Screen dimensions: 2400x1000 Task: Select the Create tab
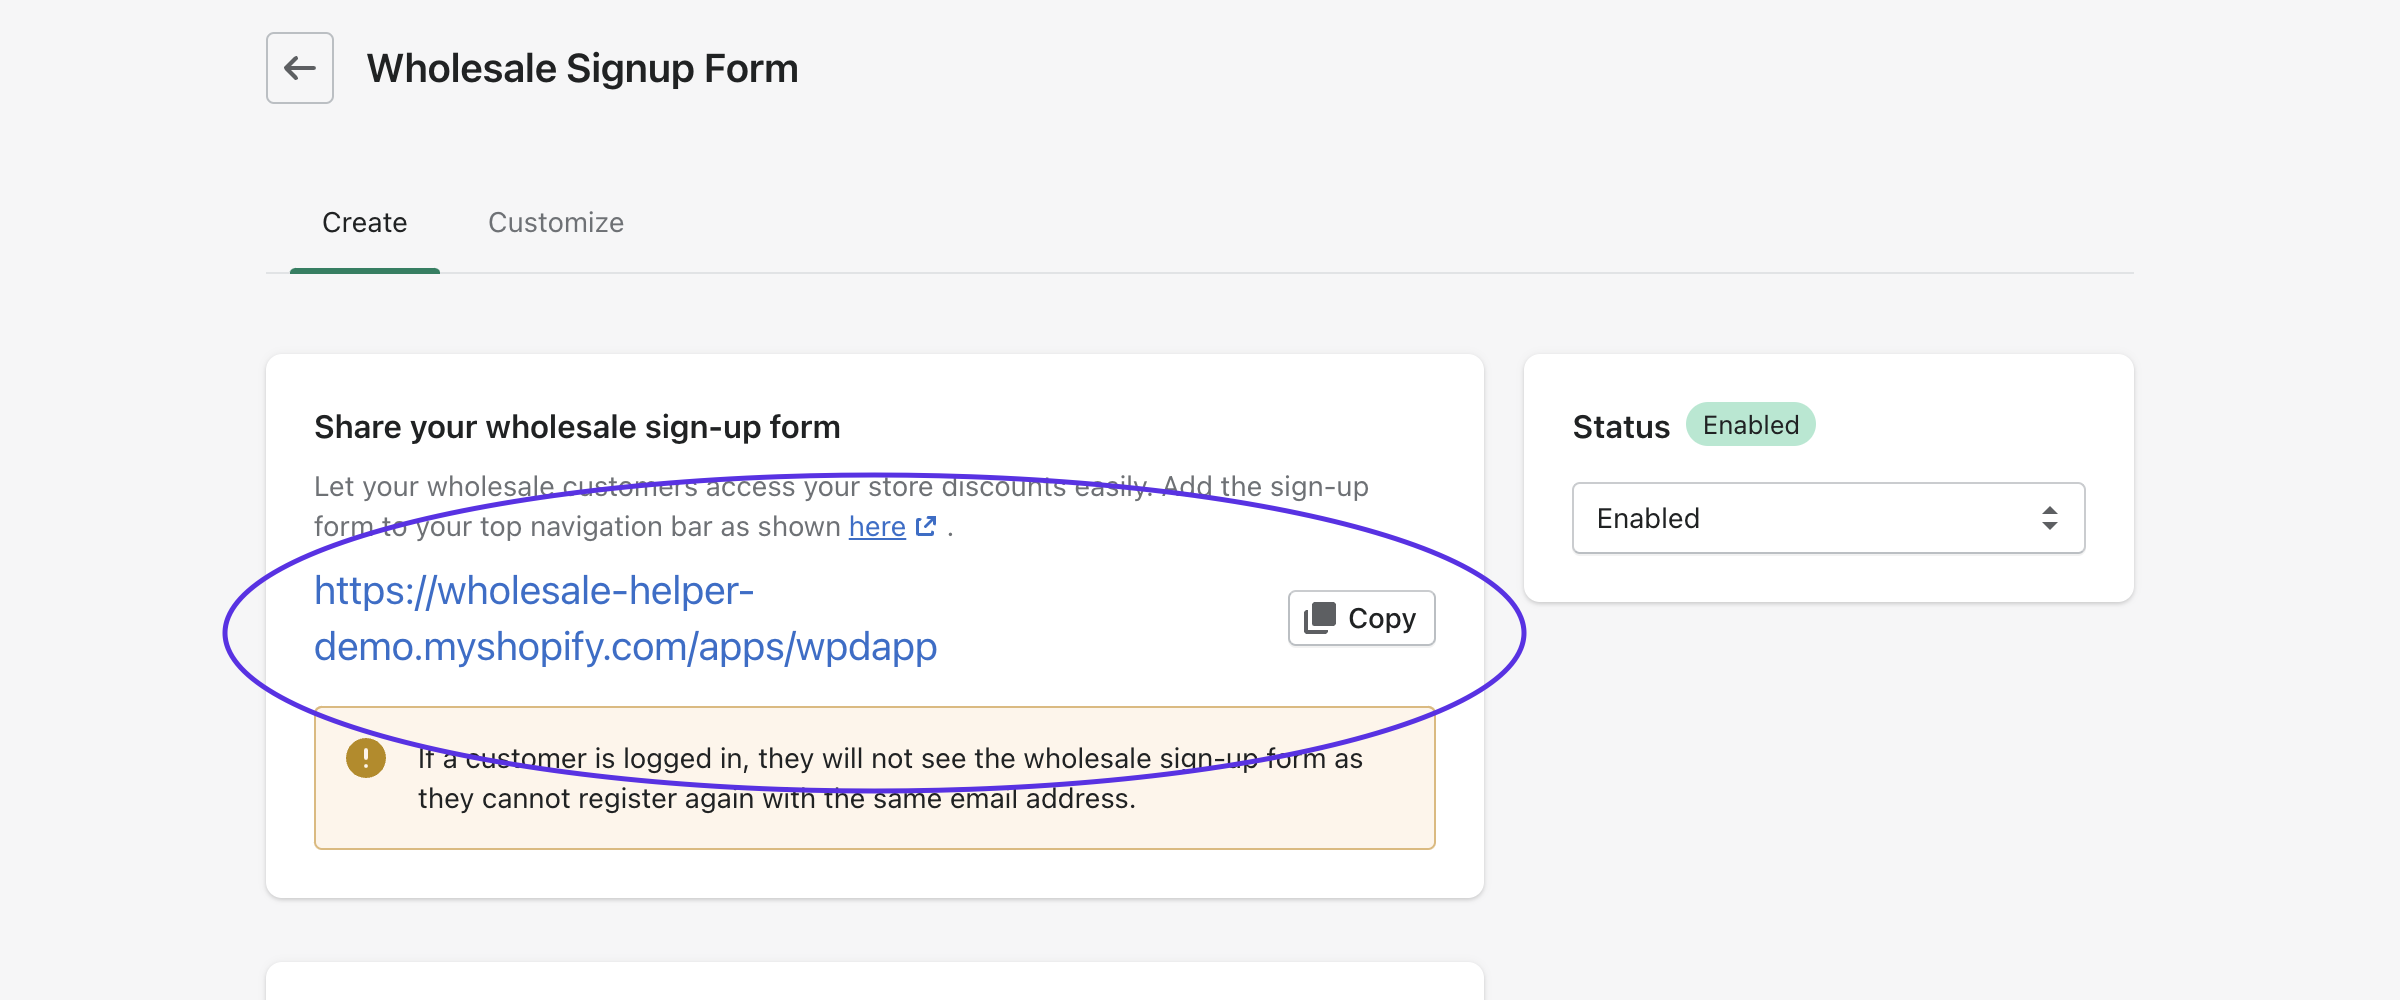click(x=364, y=222)
